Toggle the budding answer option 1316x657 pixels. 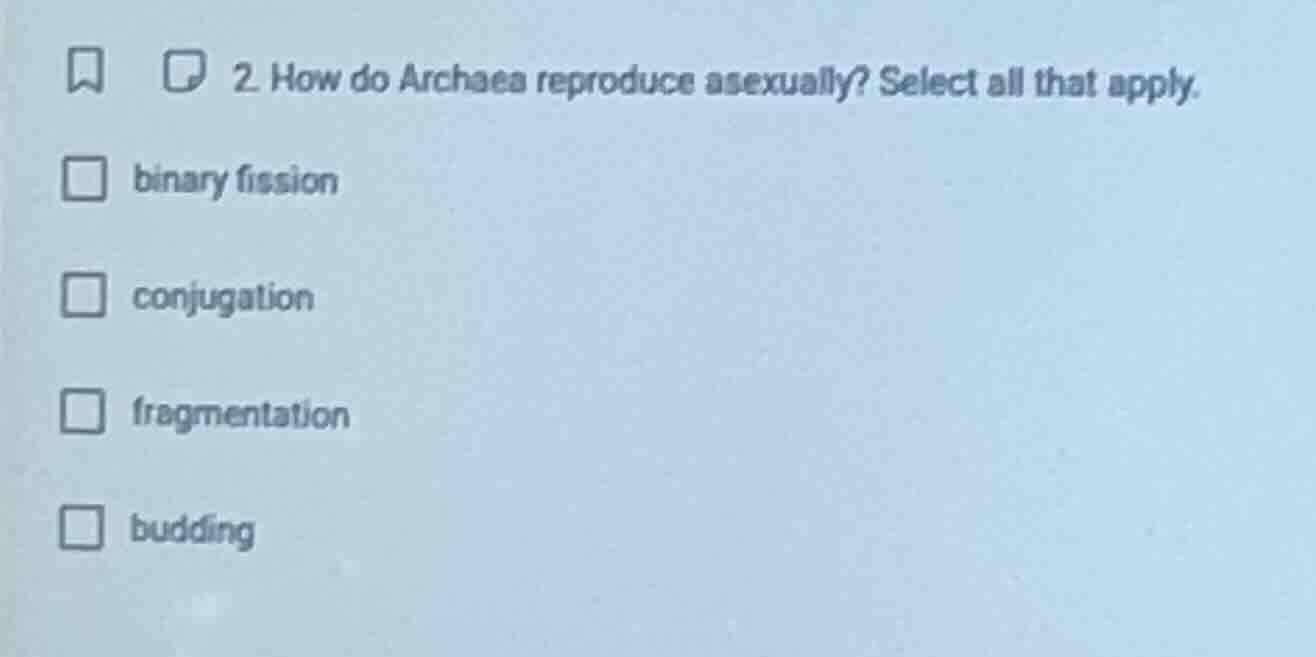pos(84,529)
